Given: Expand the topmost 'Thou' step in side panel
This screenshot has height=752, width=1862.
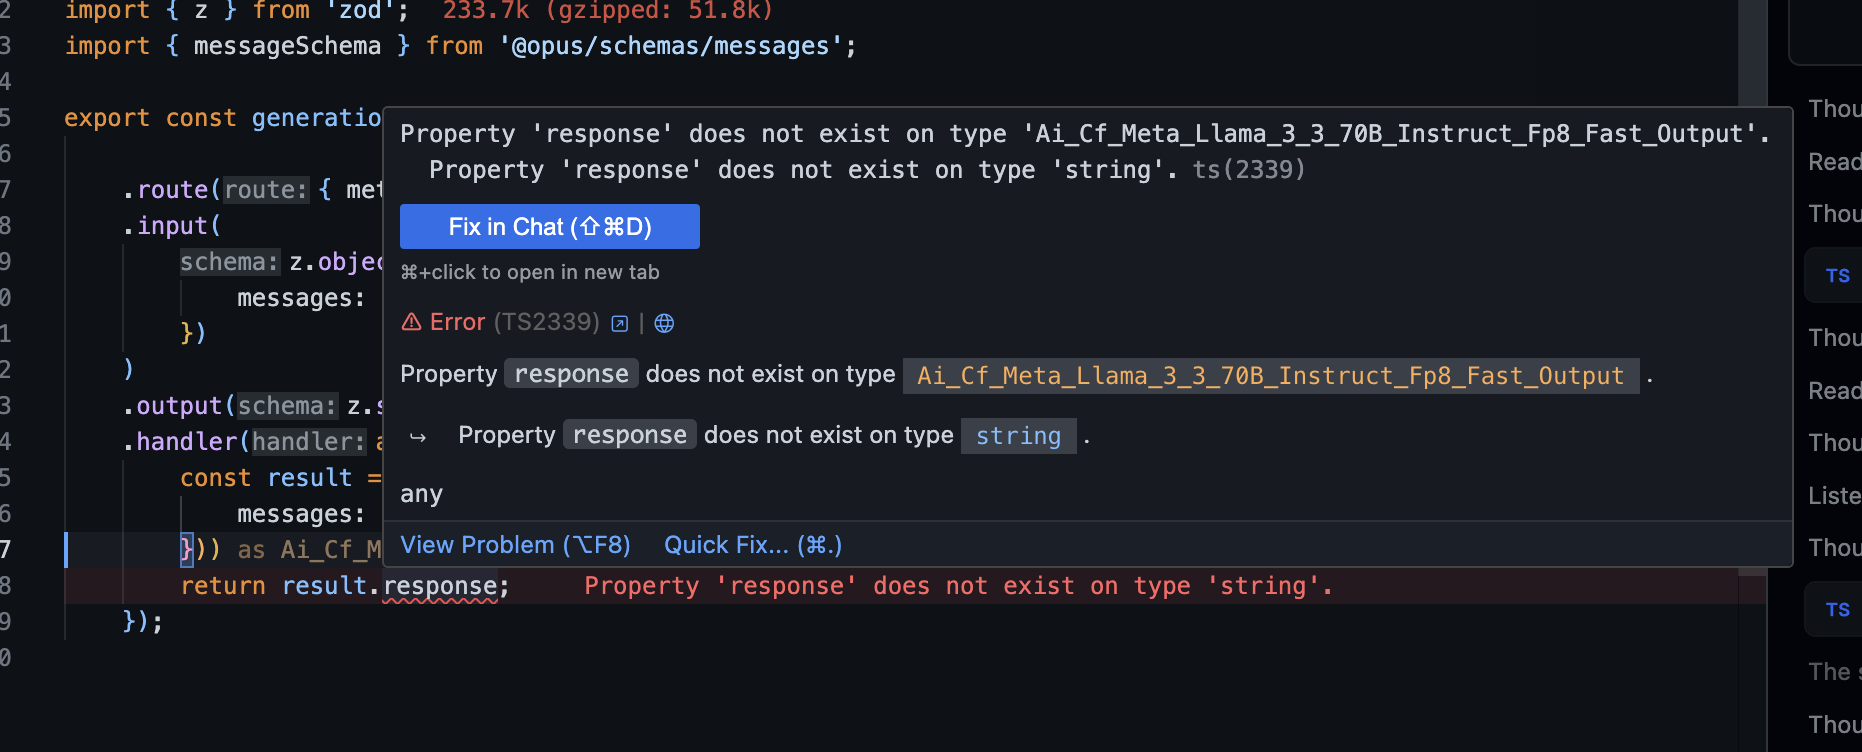Looking at the screenshot, I should (1834, 109).
